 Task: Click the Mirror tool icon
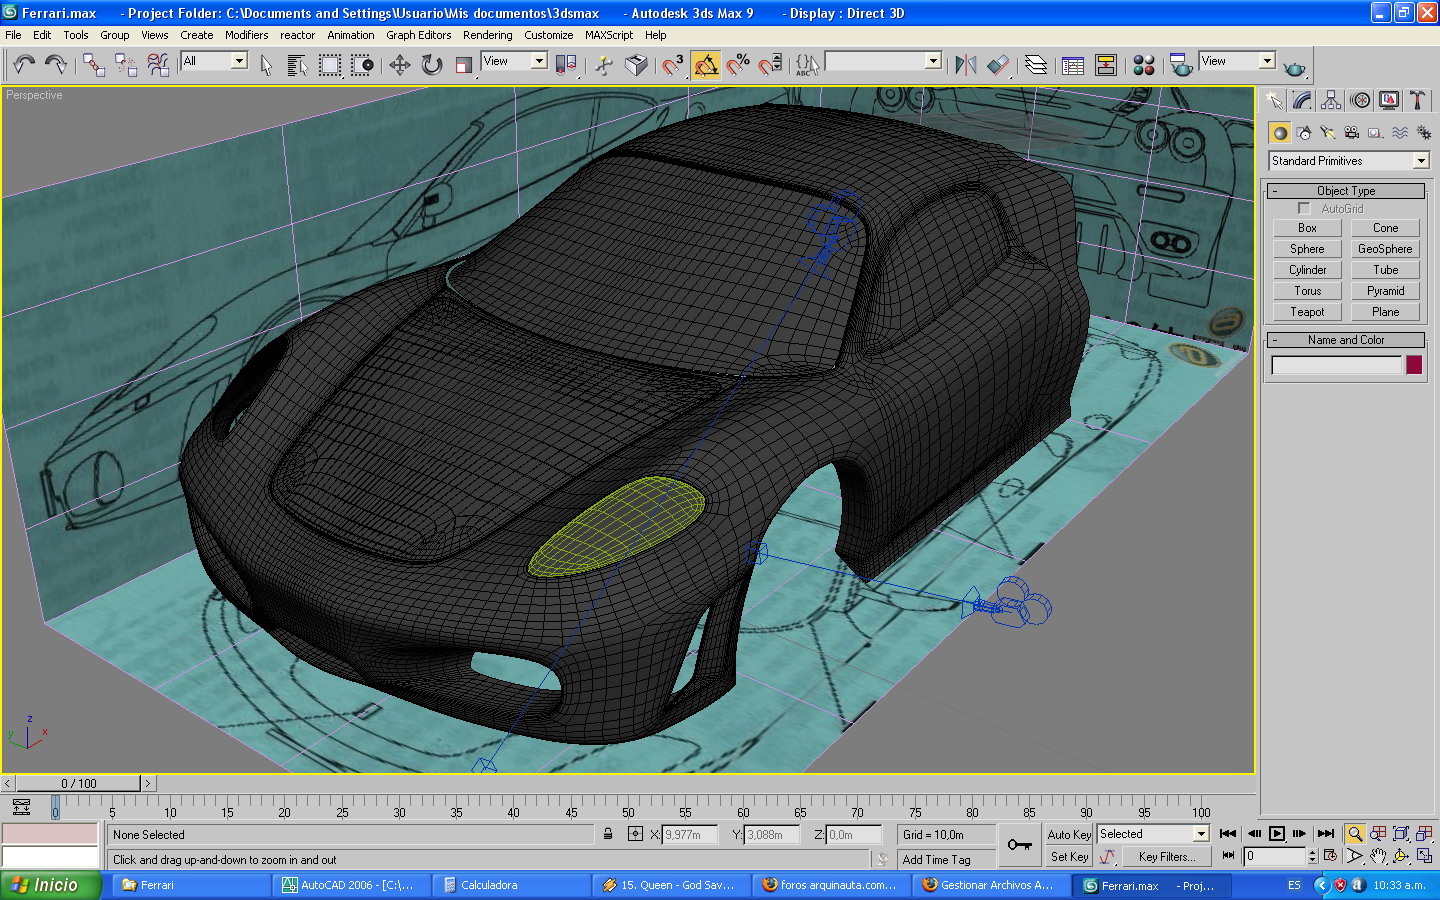pyautogui.click(x=965, y=65)
